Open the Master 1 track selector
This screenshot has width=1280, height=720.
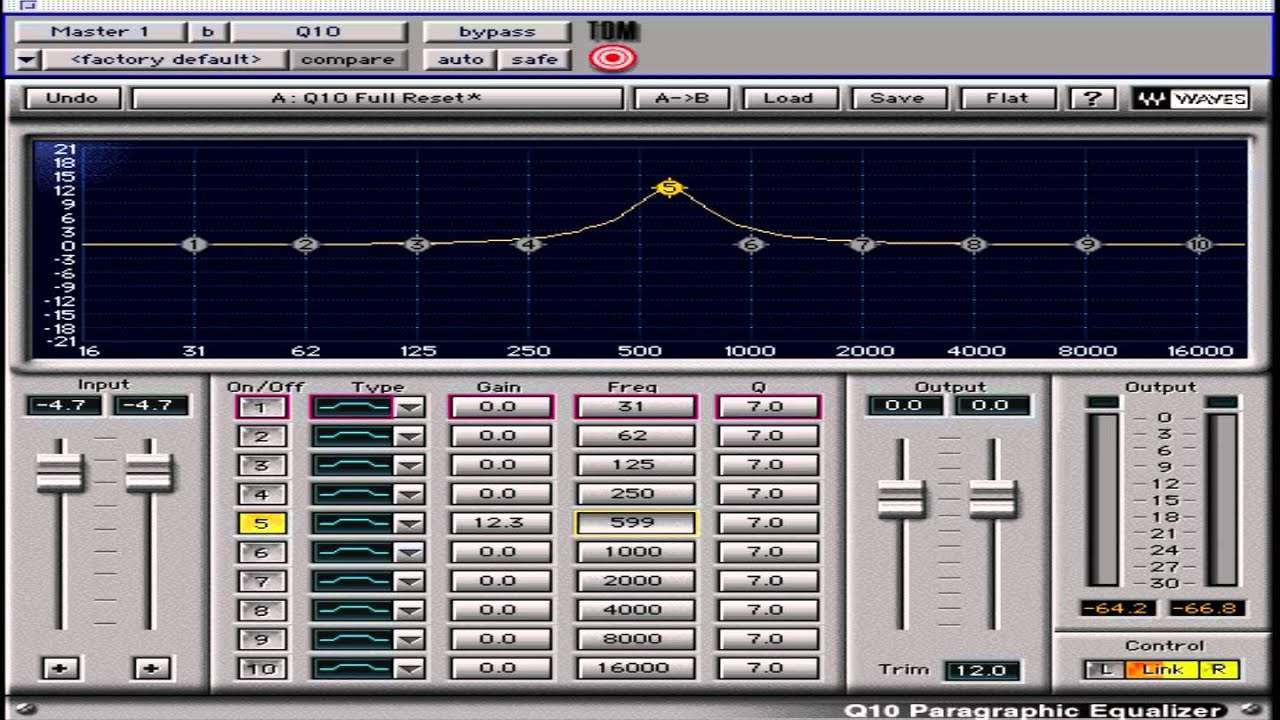click(x=100, y=32)
